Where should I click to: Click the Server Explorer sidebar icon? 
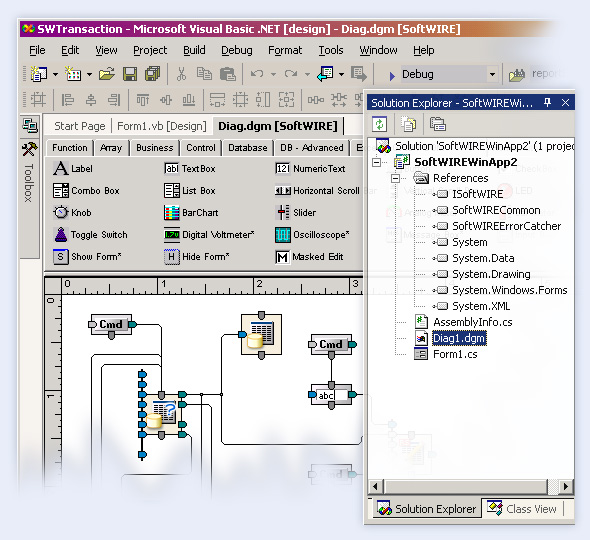[30, 125]
